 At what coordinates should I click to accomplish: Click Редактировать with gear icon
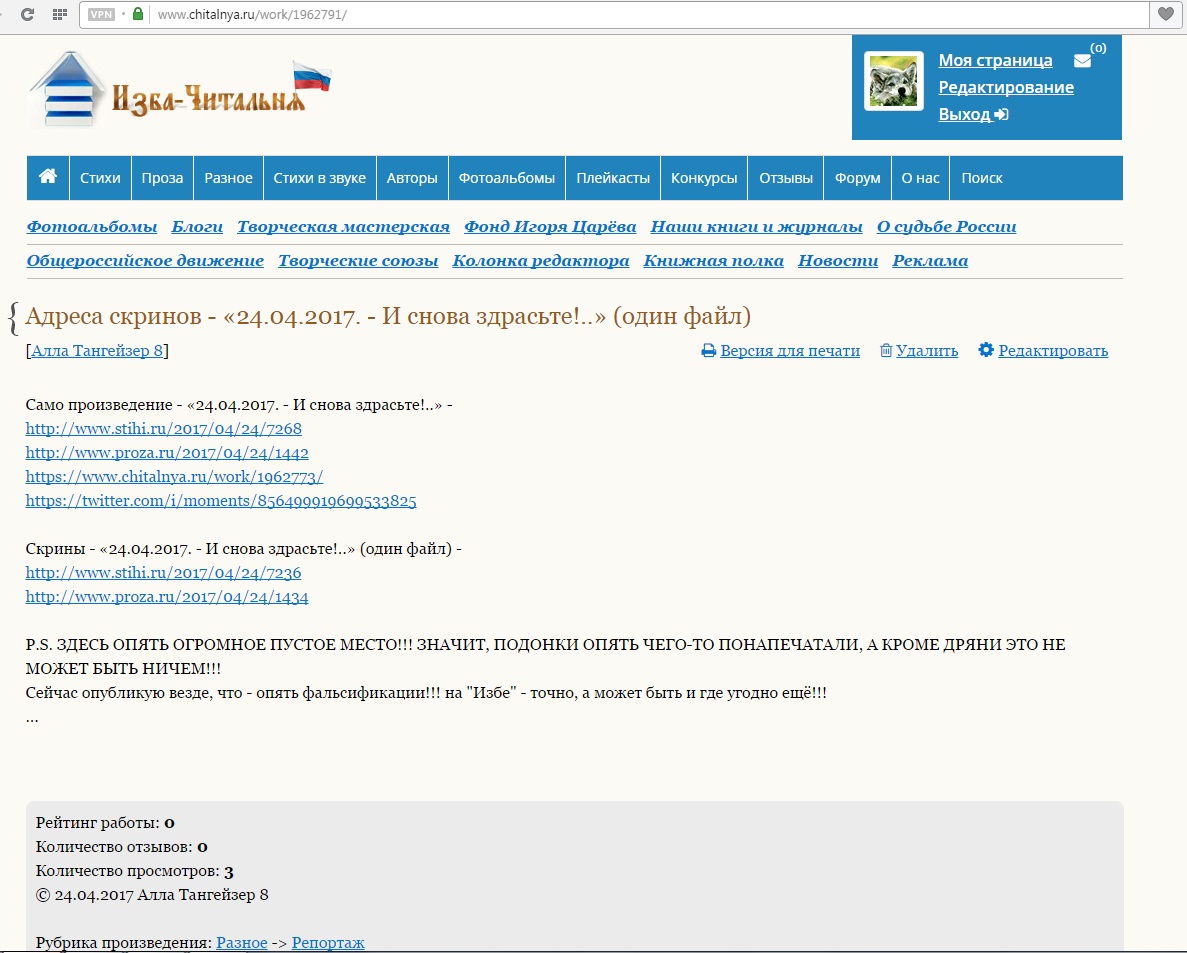[1043, 351]
